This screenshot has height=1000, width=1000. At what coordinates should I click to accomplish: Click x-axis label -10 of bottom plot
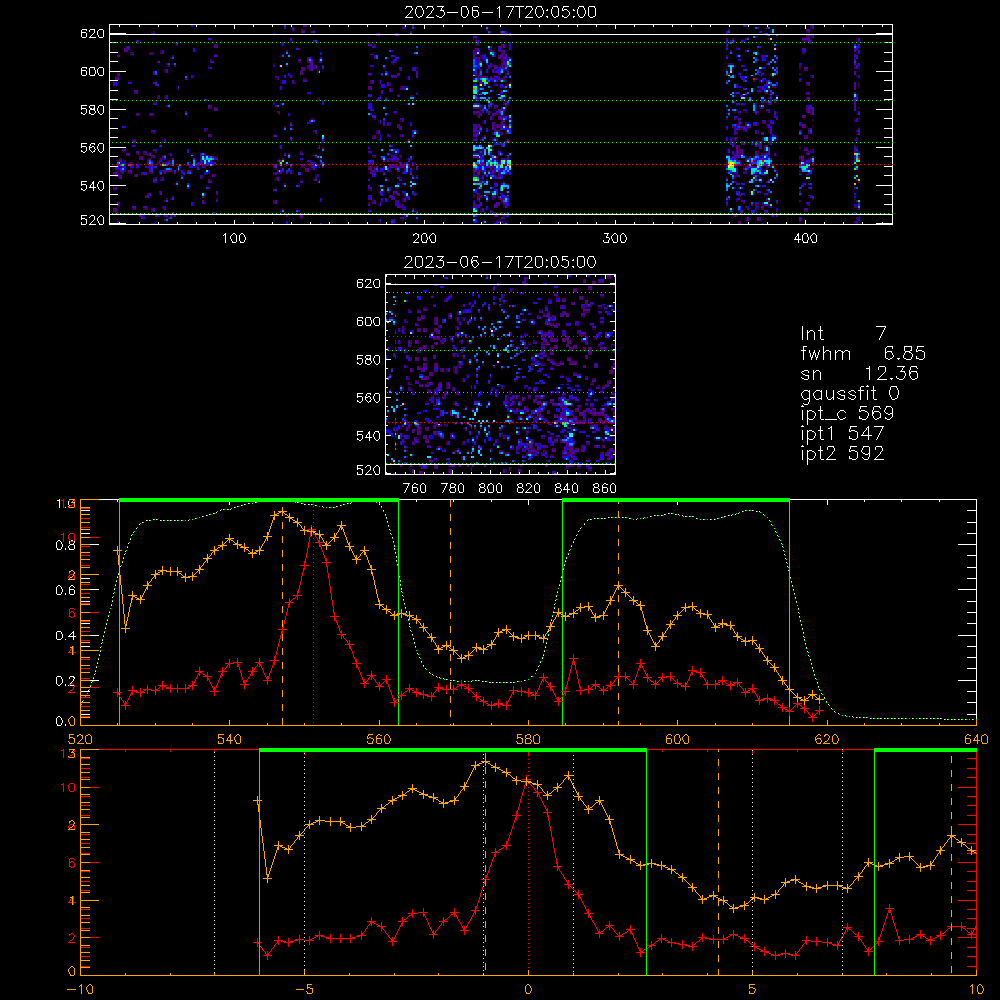pyautogui.click(x=80, y=990)
